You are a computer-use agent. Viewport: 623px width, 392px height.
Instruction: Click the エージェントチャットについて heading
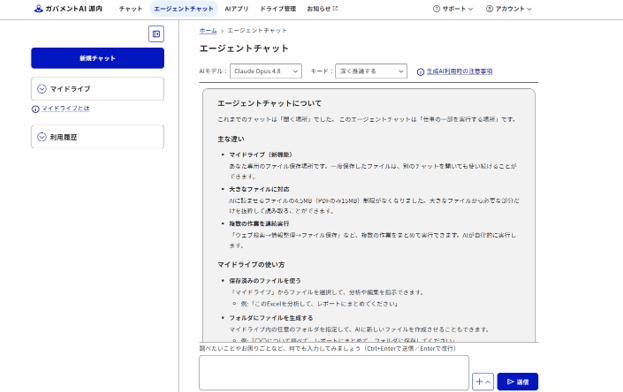(269, 103)
